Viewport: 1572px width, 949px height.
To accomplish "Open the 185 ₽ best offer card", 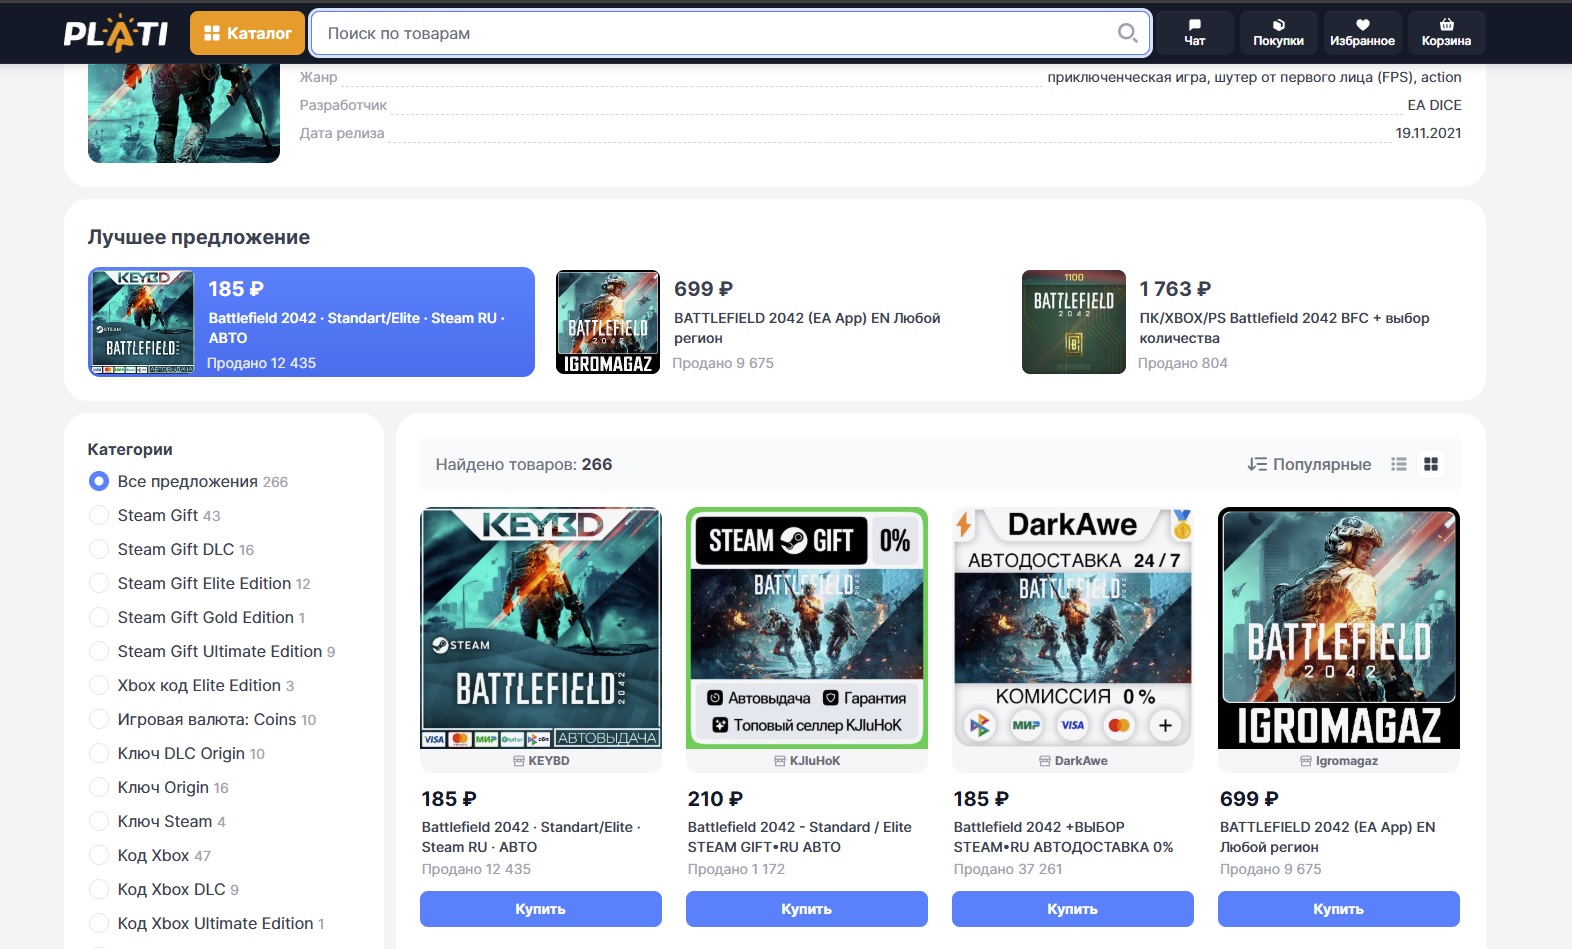I will click(311, 322).
